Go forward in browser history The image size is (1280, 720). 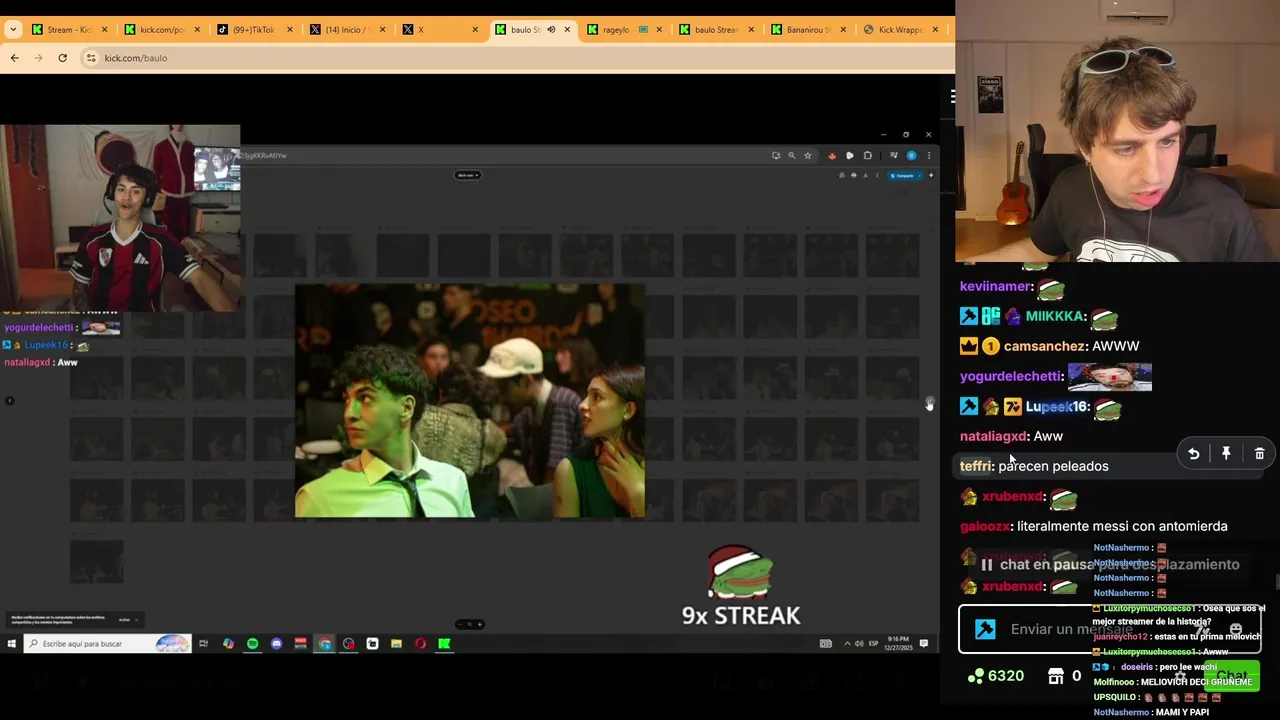pyautogui.click(x=38, y=58)
